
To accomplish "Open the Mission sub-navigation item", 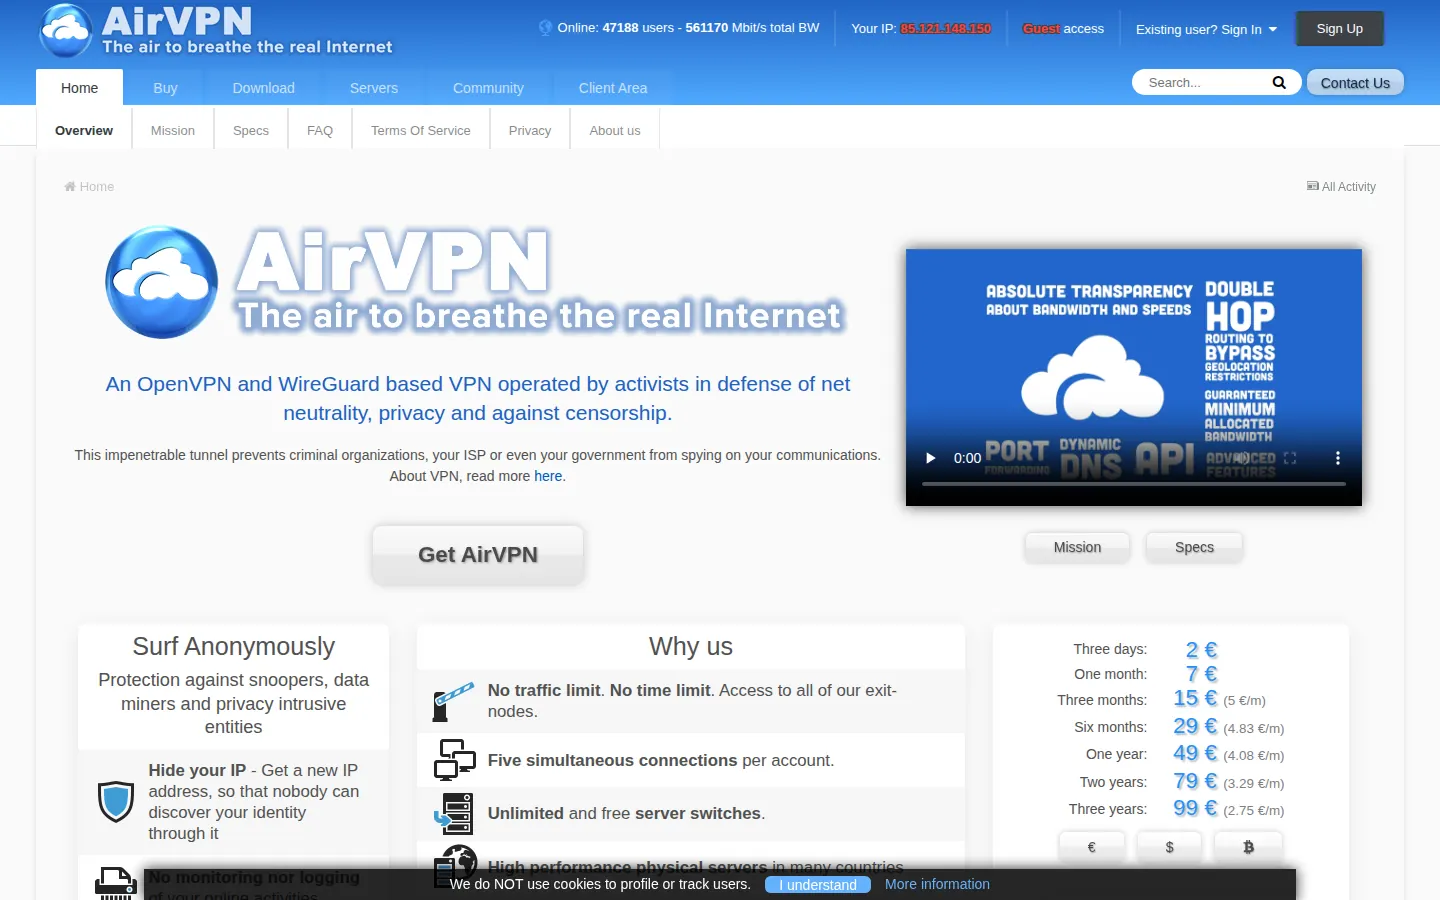I will (173, 130).
